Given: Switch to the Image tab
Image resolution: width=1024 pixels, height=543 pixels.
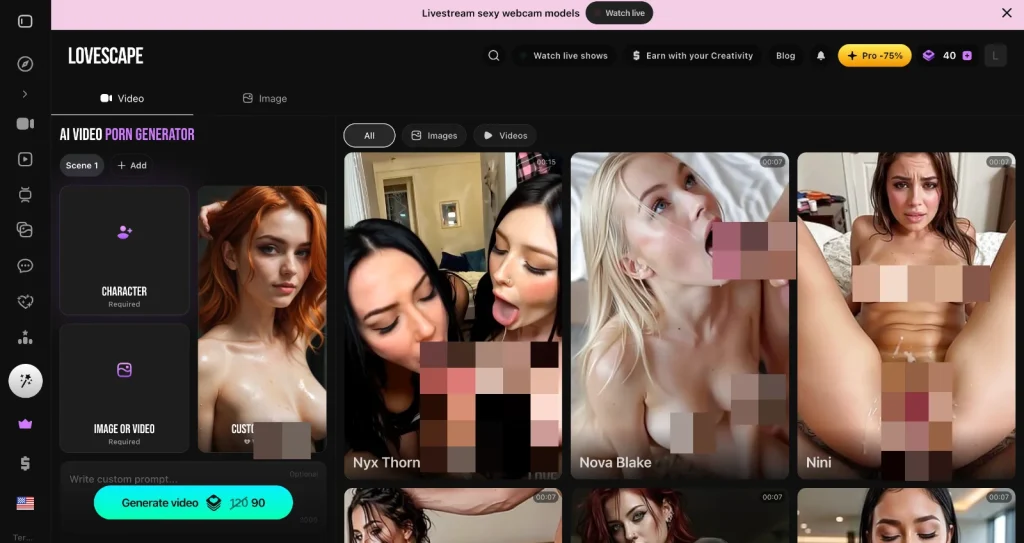Looking at the screenshot, I should [x=264, y=99].
